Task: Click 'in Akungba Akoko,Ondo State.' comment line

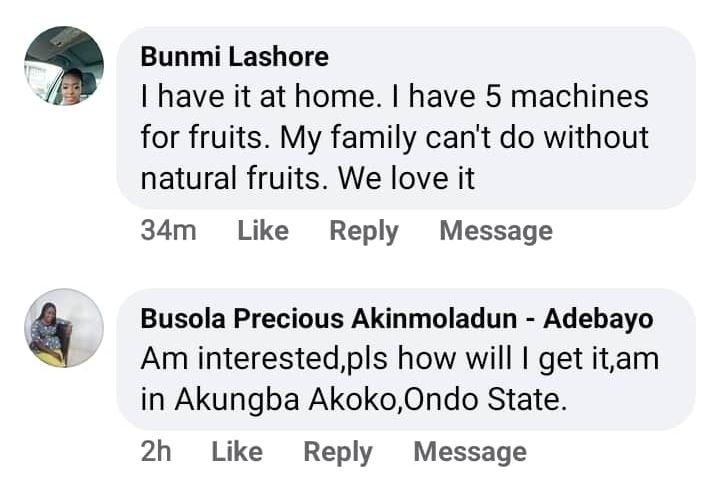Action: [354, 399]
